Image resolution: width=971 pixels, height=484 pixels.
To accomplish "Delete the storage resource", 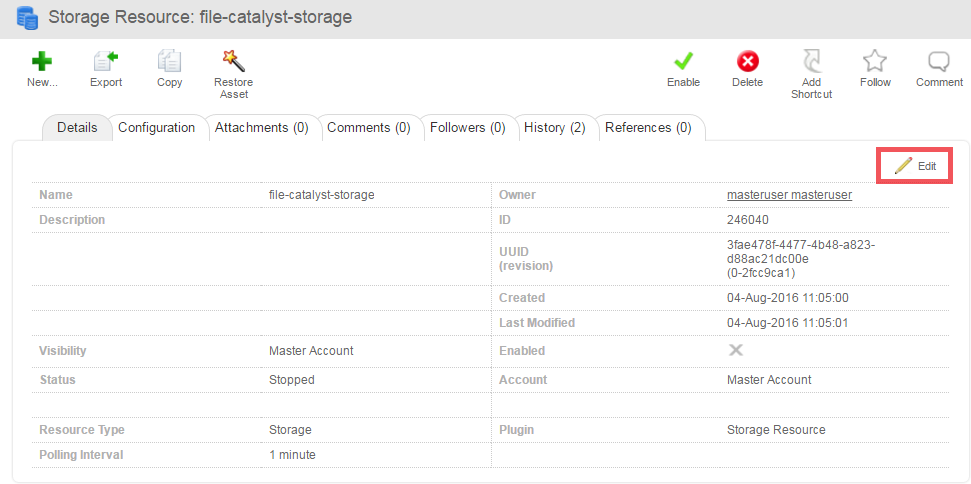I will [x=747, y=61].
